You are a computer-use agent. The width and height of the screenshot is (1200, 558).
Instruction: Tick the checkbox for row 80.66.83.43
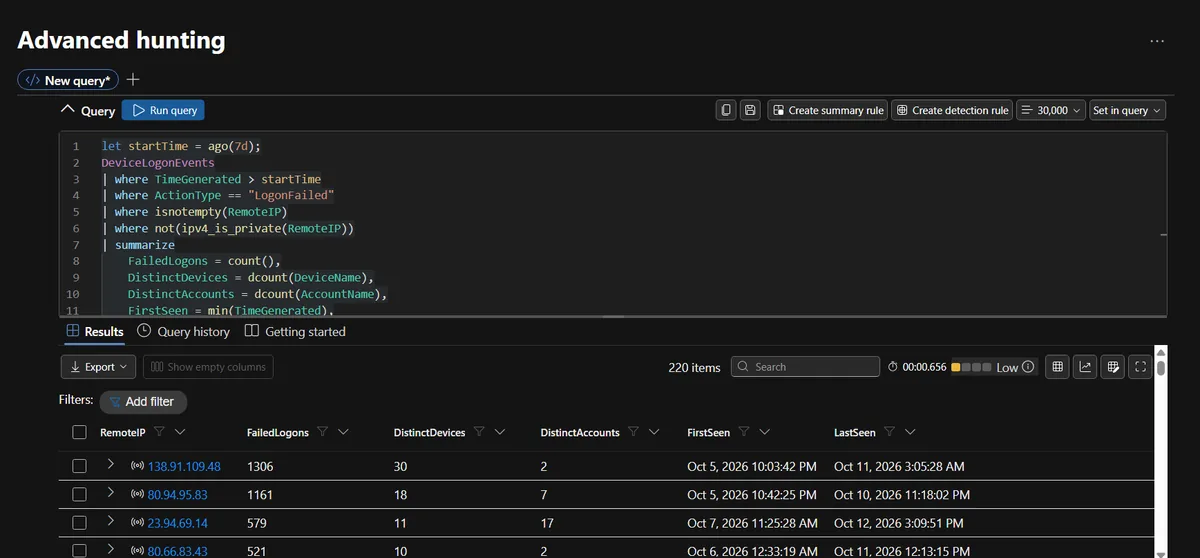click(80, 550)
